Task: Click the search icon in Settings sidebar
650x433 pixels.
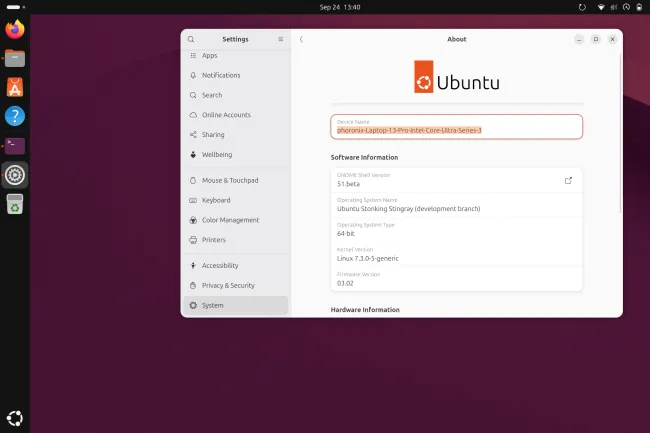Action: (191, 39)
